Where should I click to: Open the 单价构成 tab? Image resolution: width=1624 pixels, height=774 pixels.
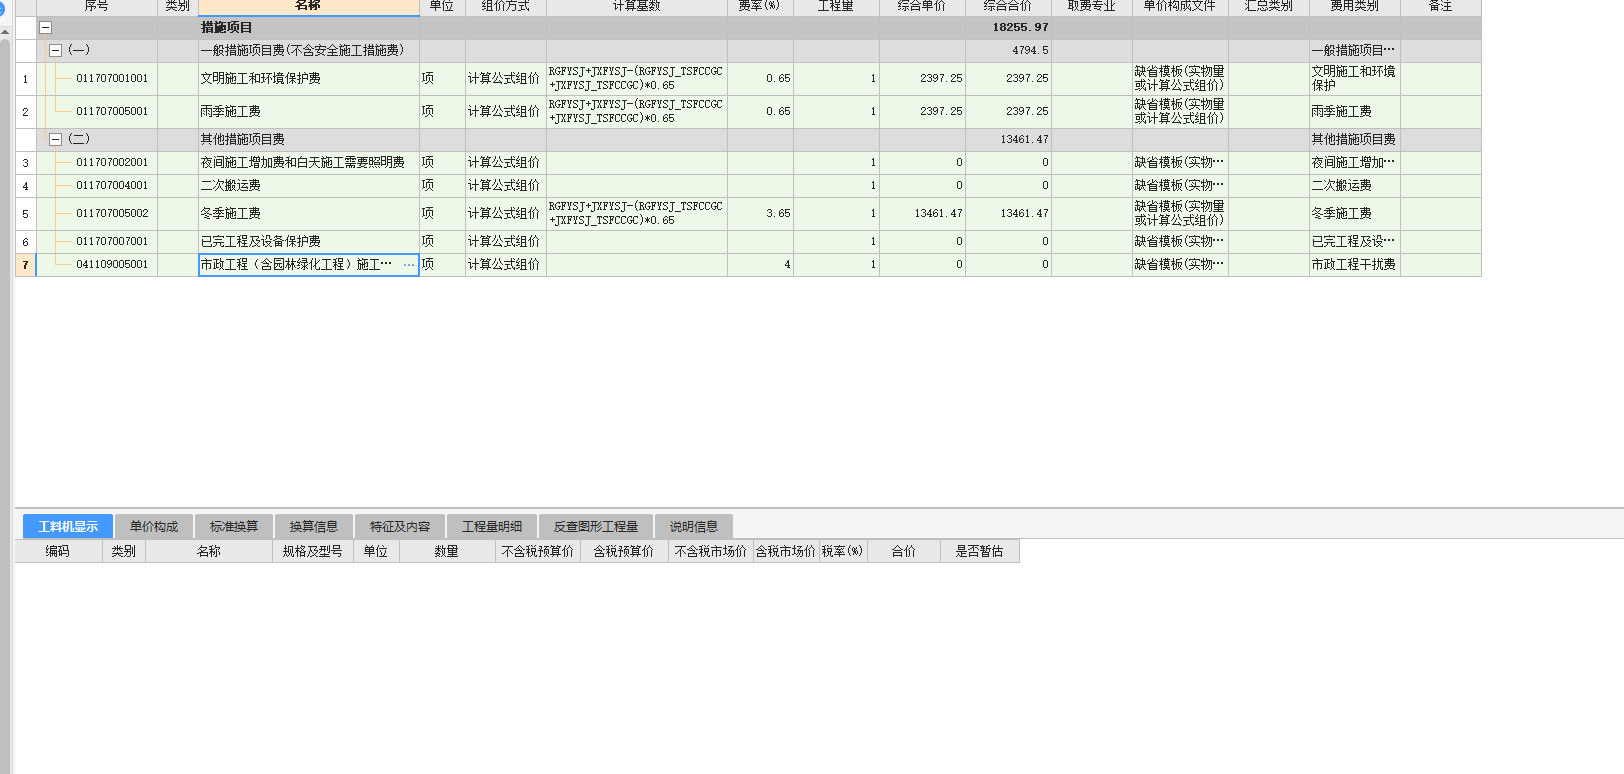(154, 526)
